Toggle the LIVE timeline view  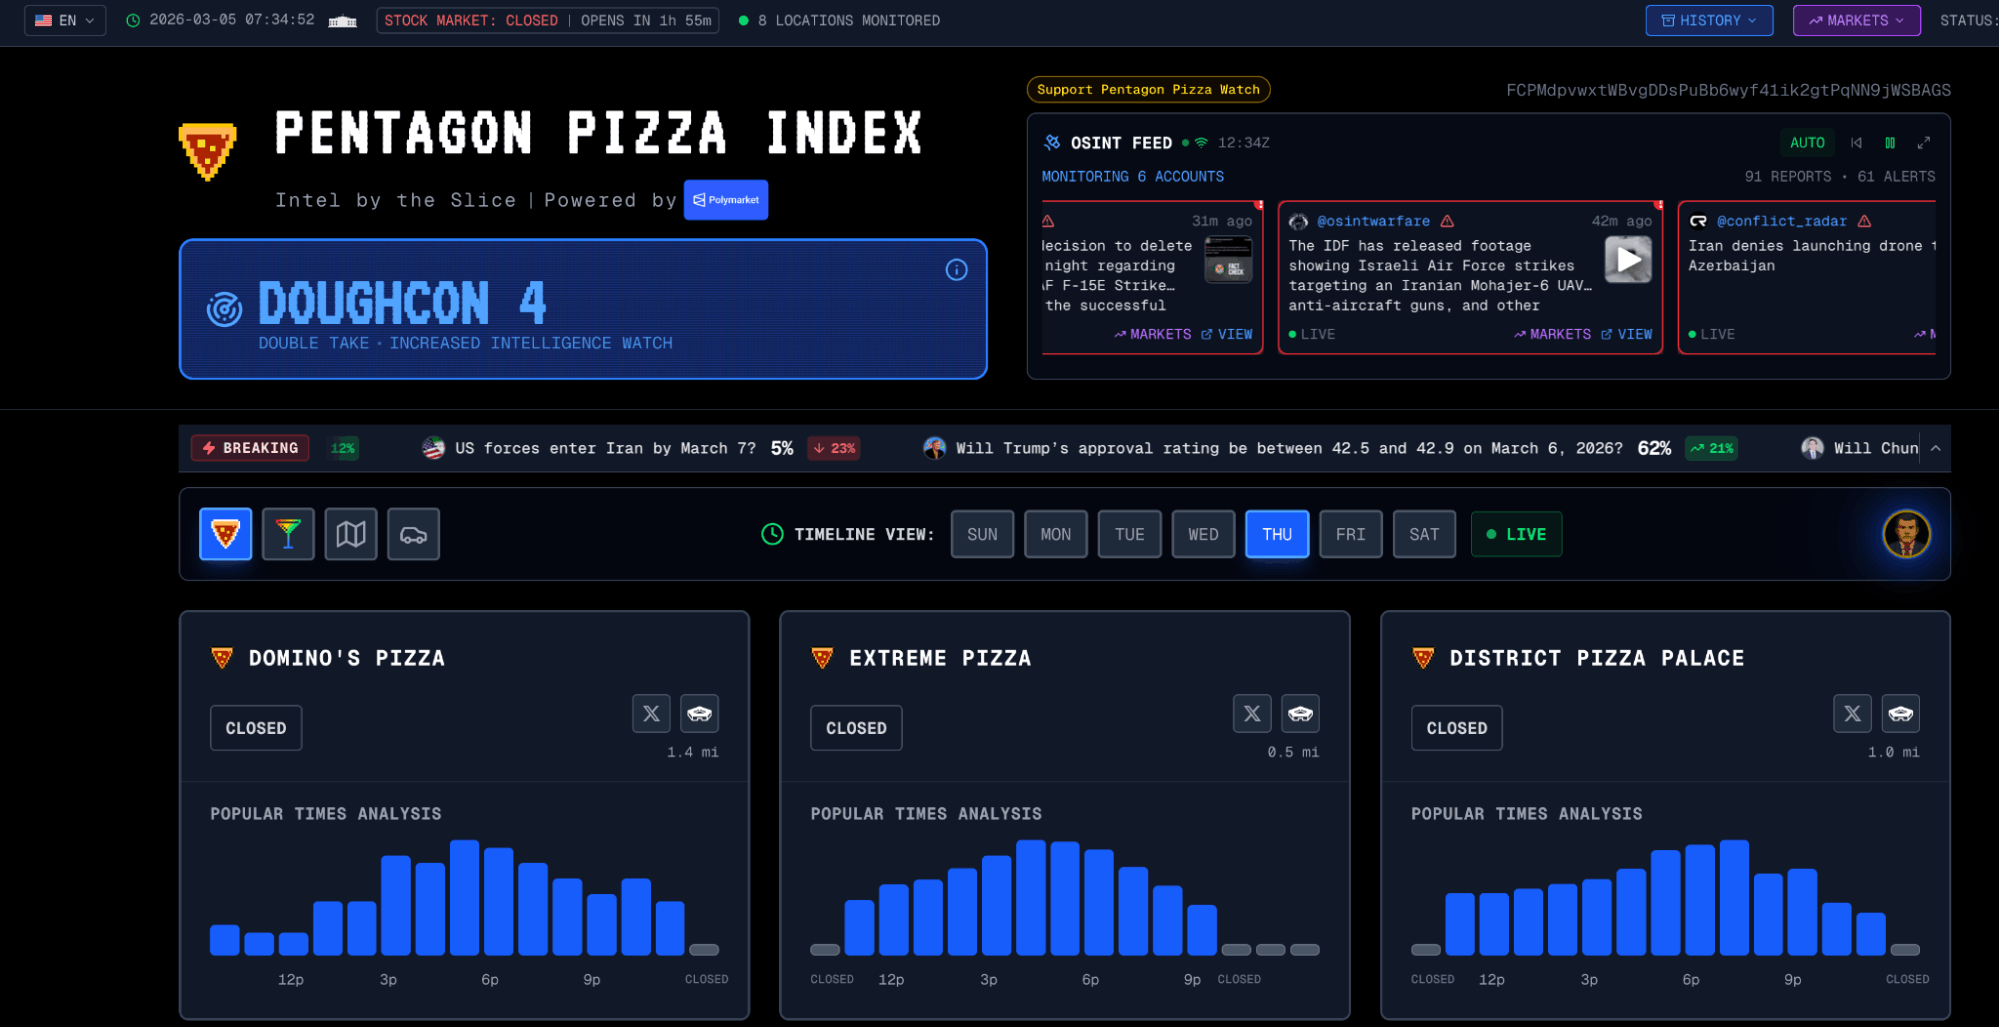(1516, 534)
